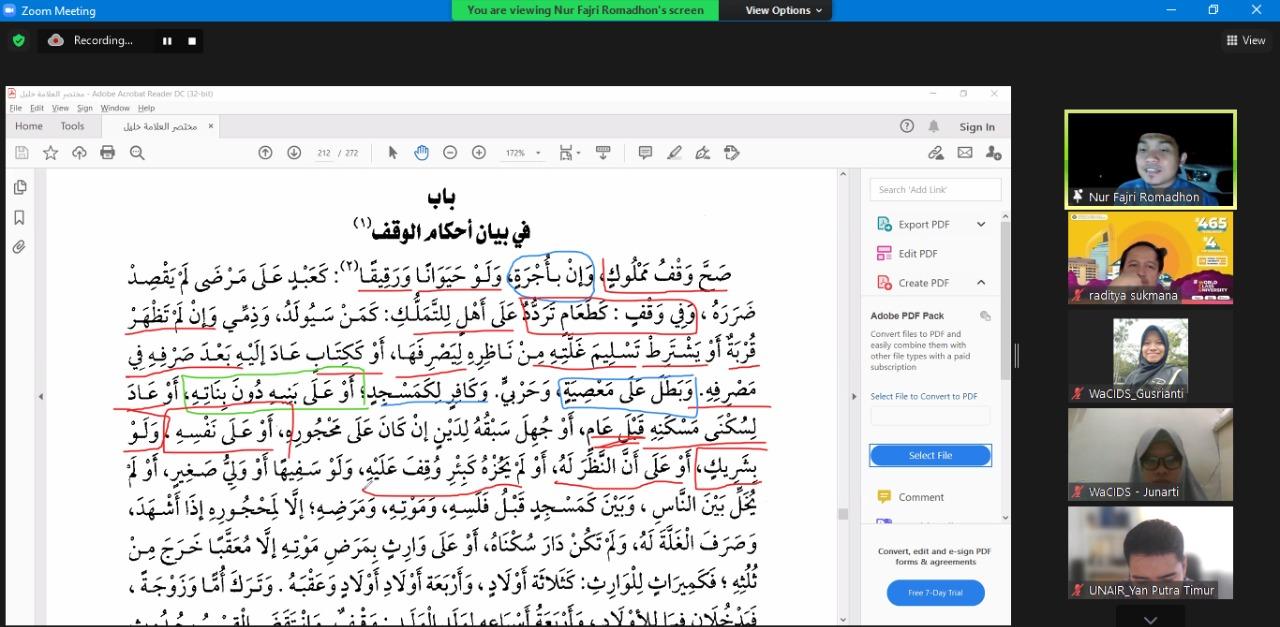Switch to the Tools tab

[72, 126]
